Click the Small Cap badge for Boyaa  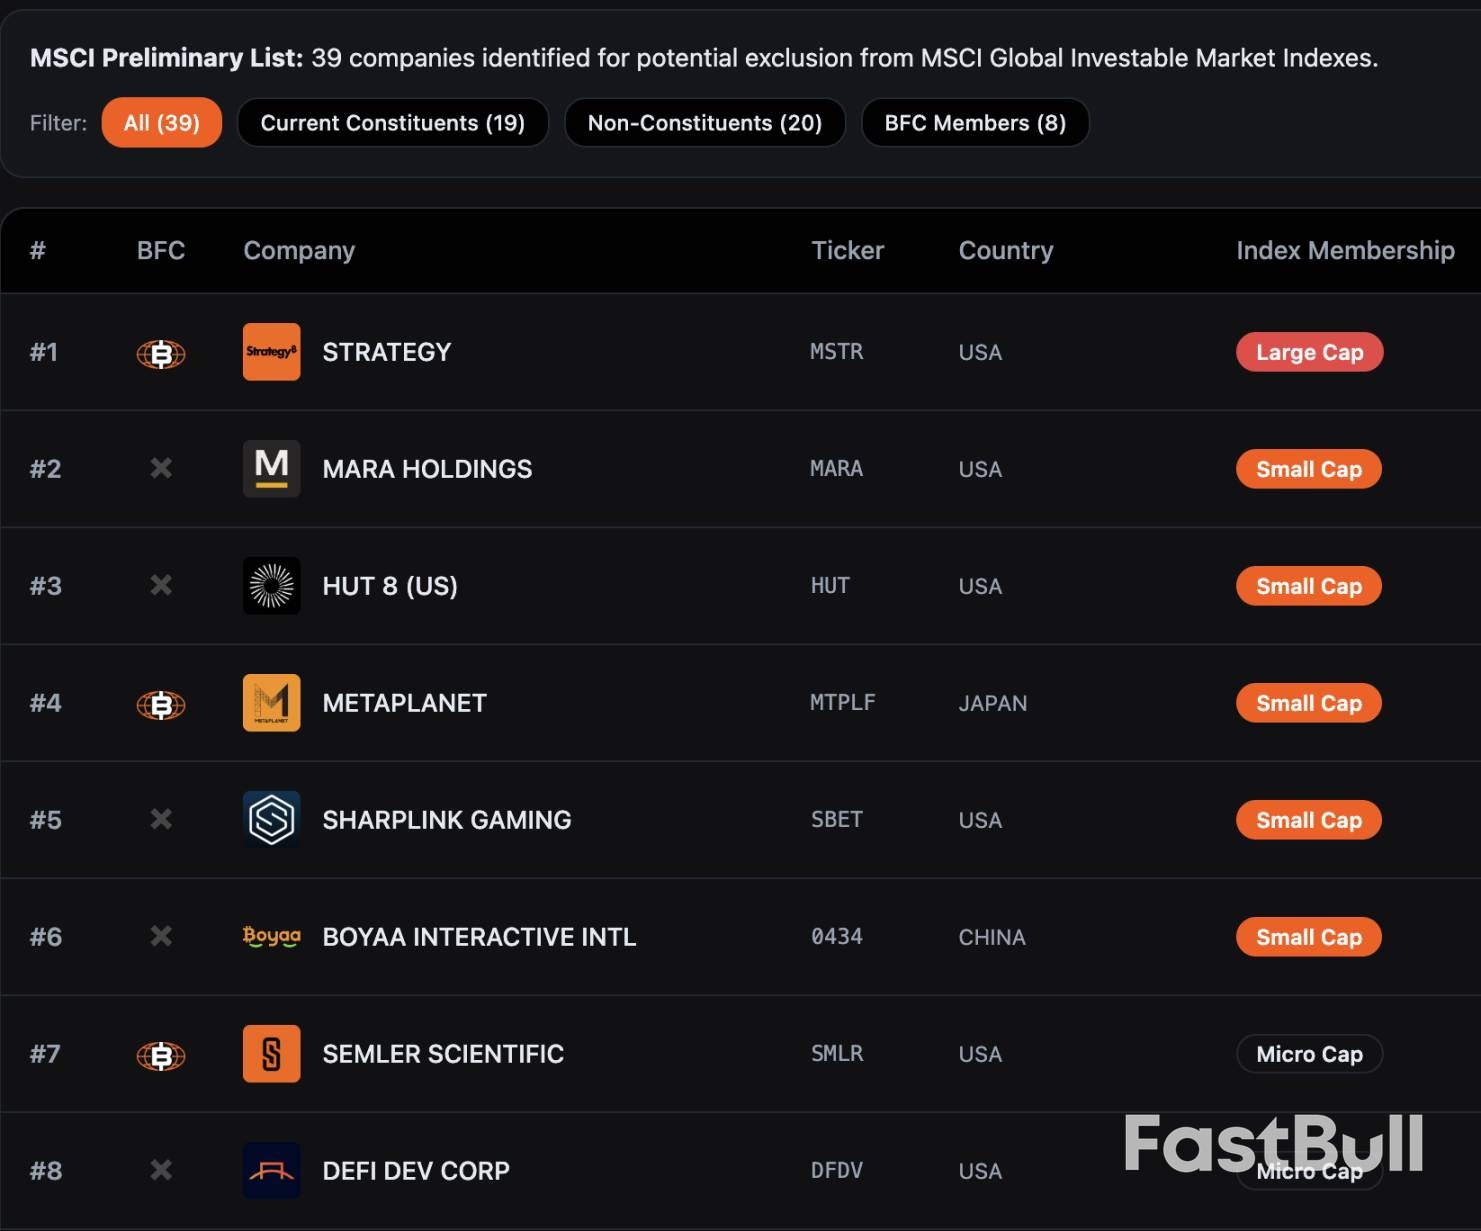[1308, 937]
